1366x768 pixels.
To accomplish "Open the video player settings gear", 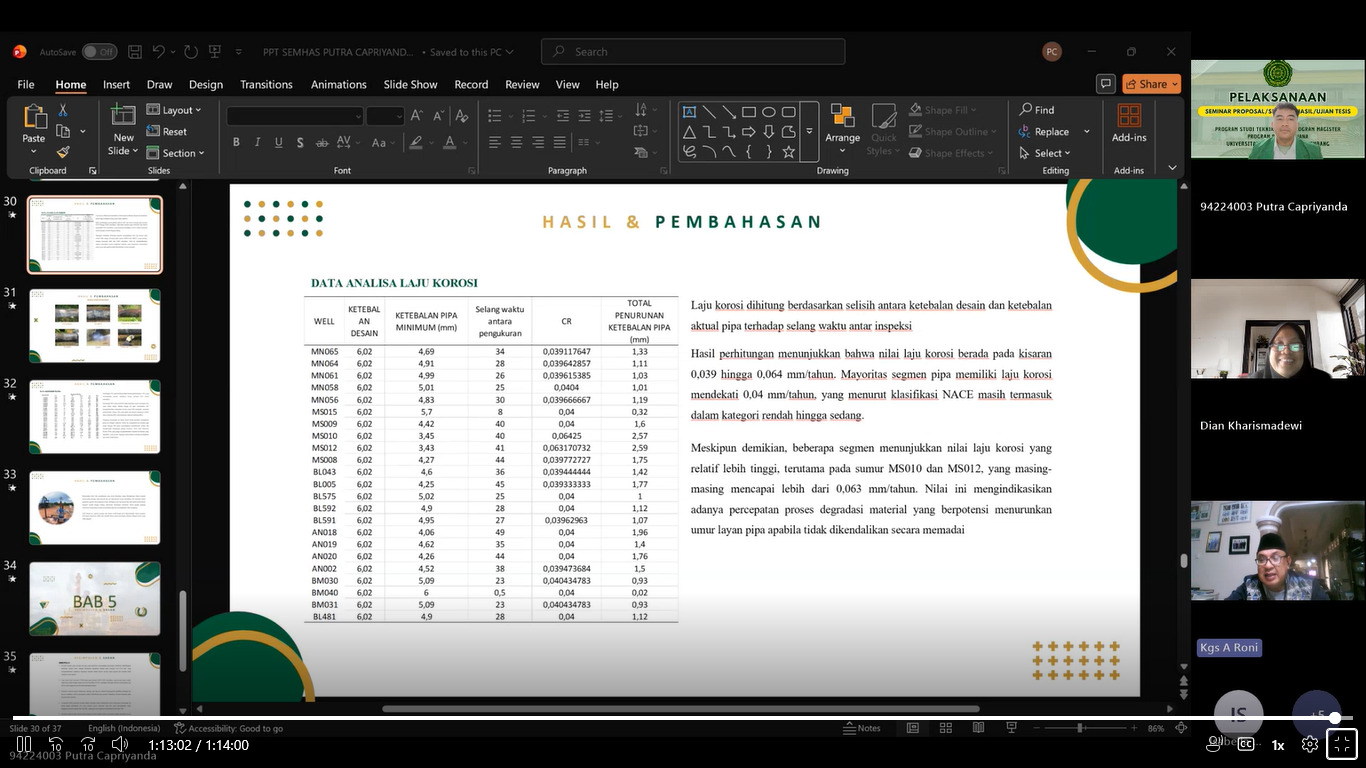I will pos(1310,744).
